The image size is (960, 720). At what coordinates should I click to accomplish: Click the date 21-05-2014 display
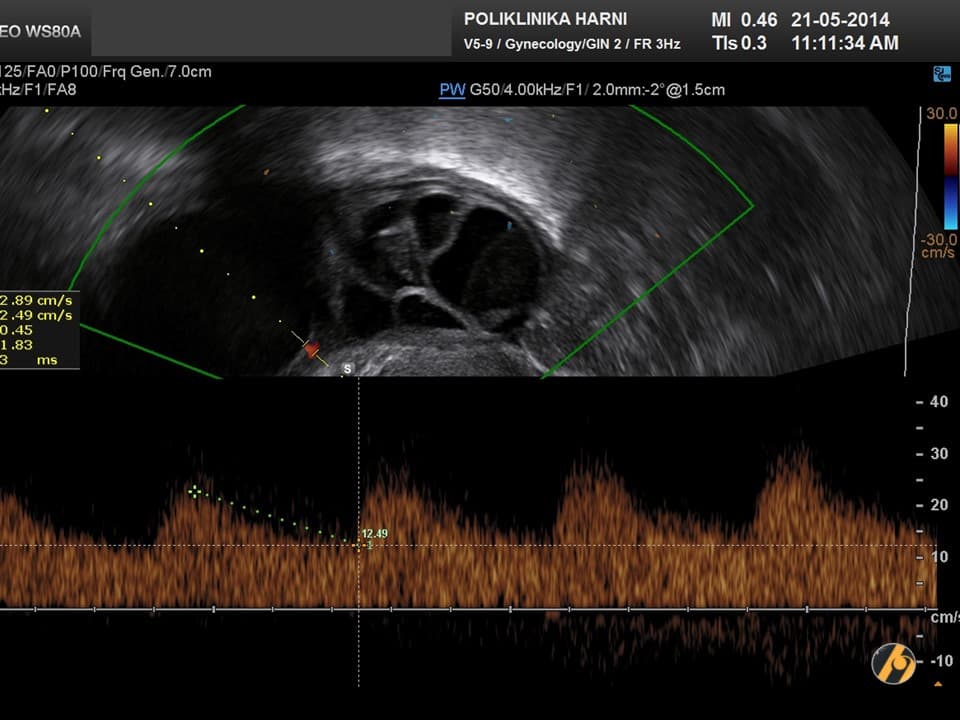tap(840, 20)
